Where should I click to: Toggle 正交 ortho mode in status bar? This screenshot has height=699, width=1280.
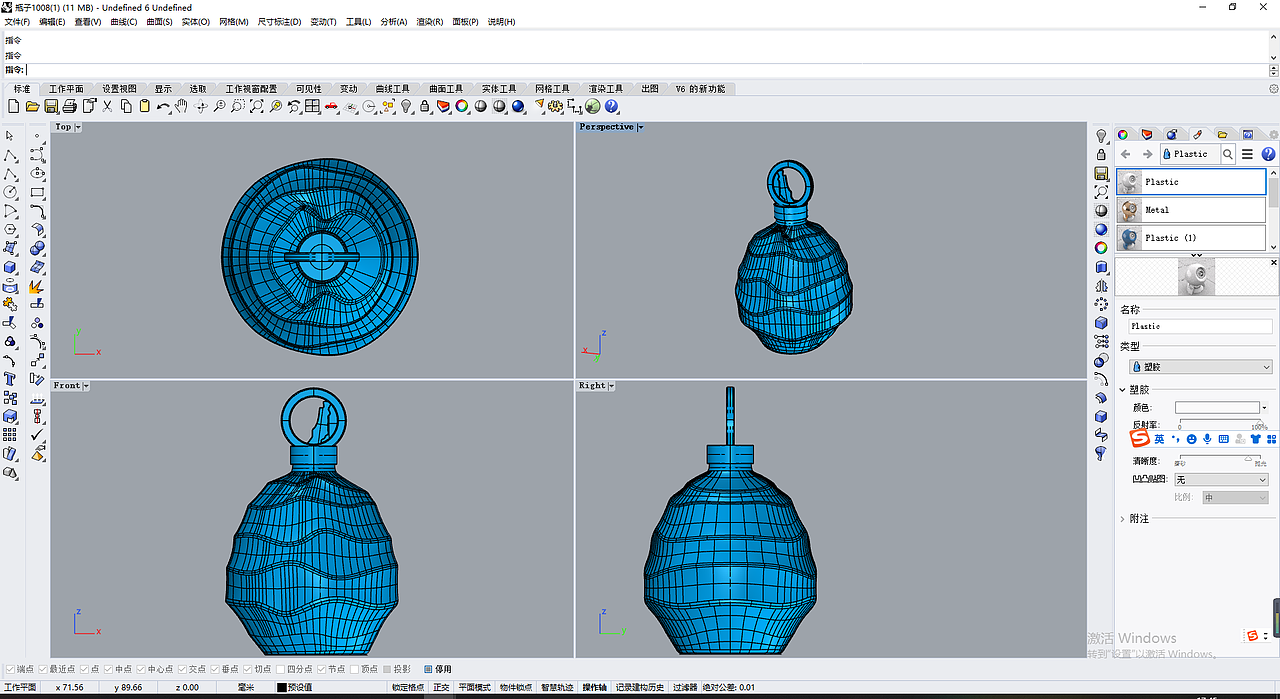[x=441, y=687]
